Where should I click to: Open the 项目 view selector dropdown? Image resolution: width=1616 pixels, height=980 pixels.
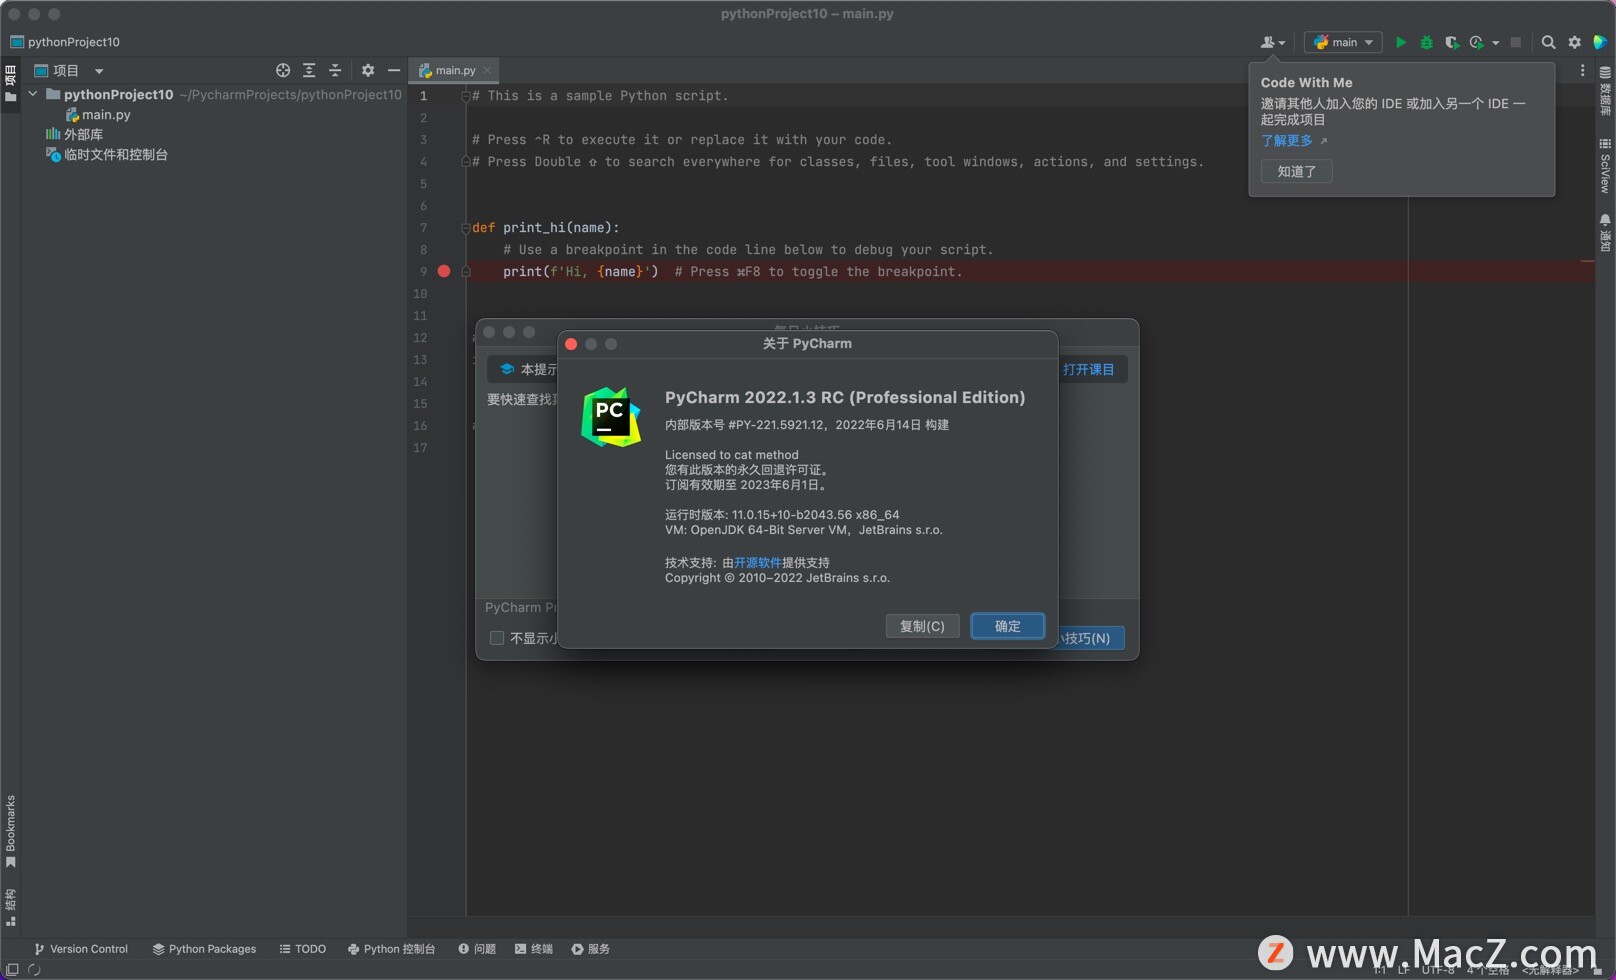(69, 70)
